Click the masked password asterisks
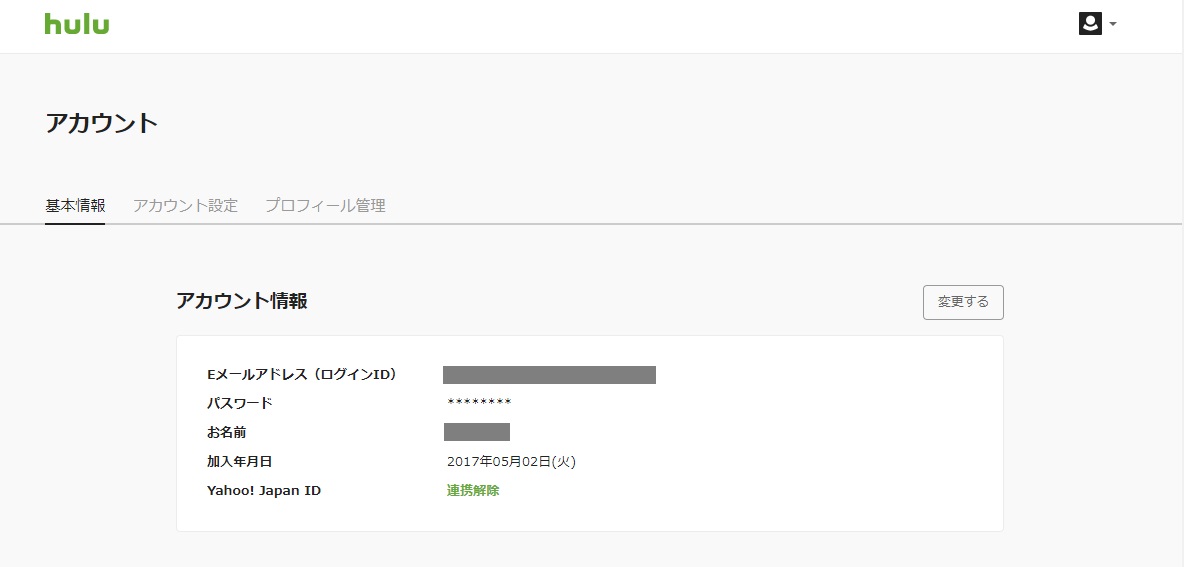 (x=479, y=403)
